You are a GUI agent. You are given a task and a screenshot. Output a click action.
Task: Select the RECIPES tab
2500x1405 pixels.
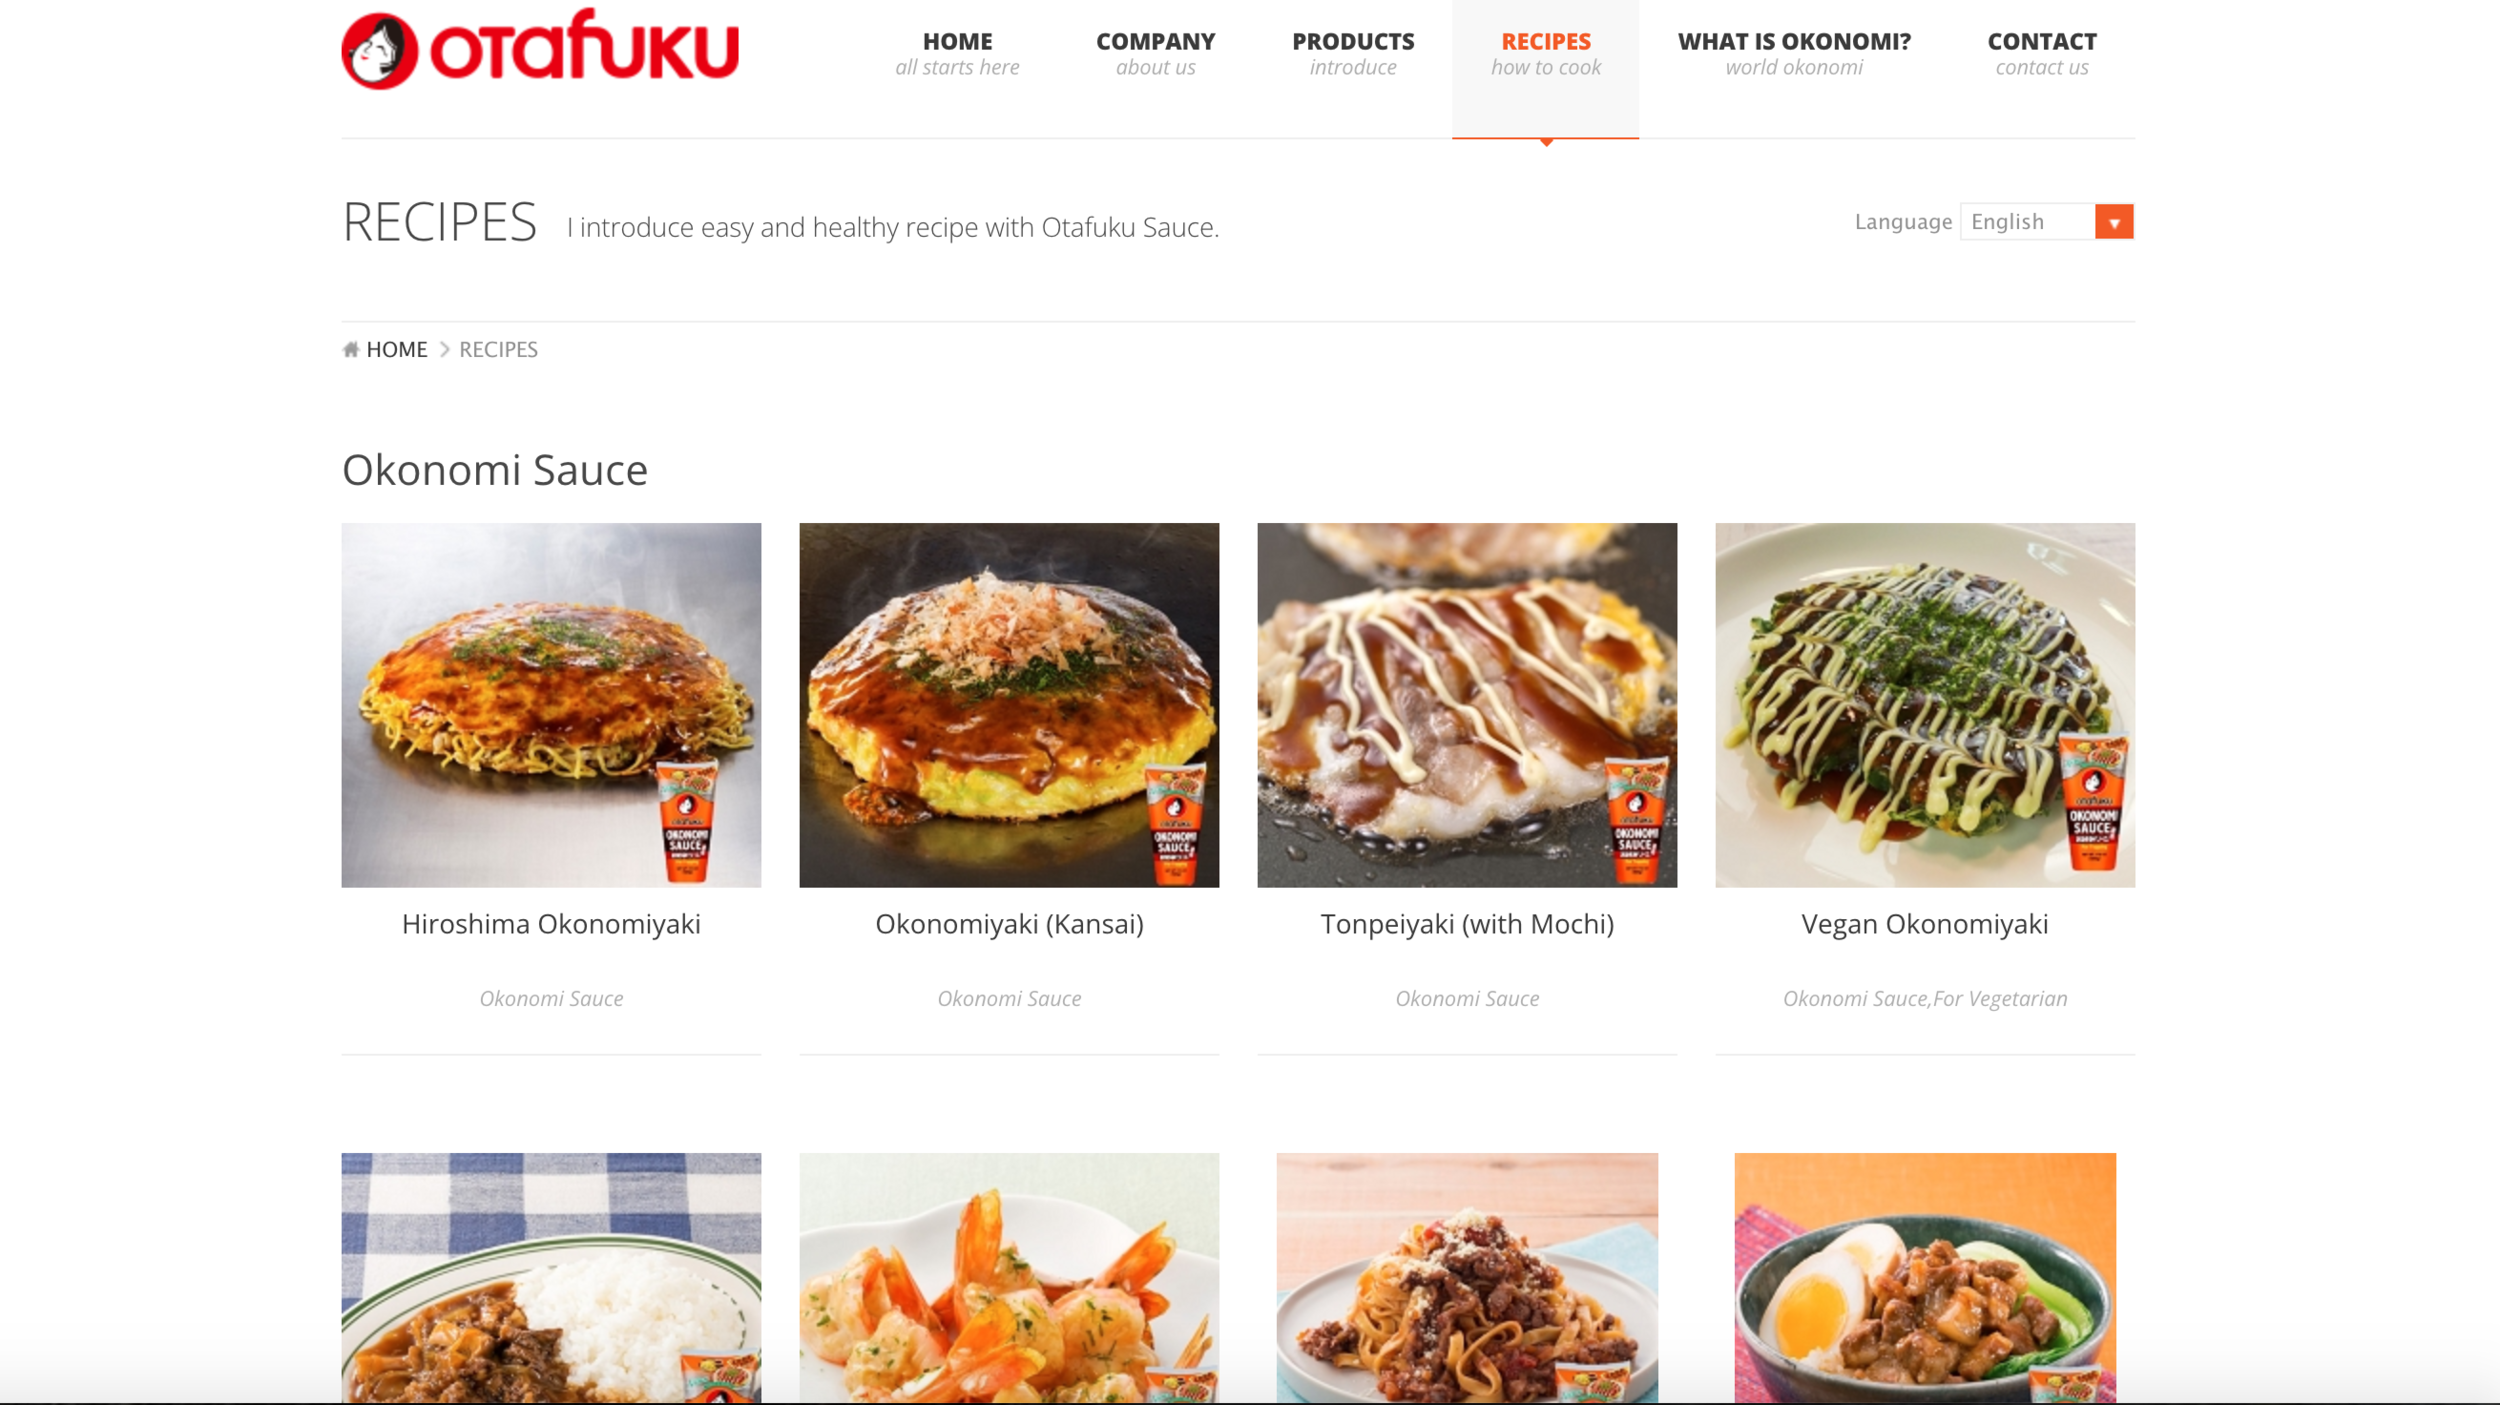[1545, 54]
